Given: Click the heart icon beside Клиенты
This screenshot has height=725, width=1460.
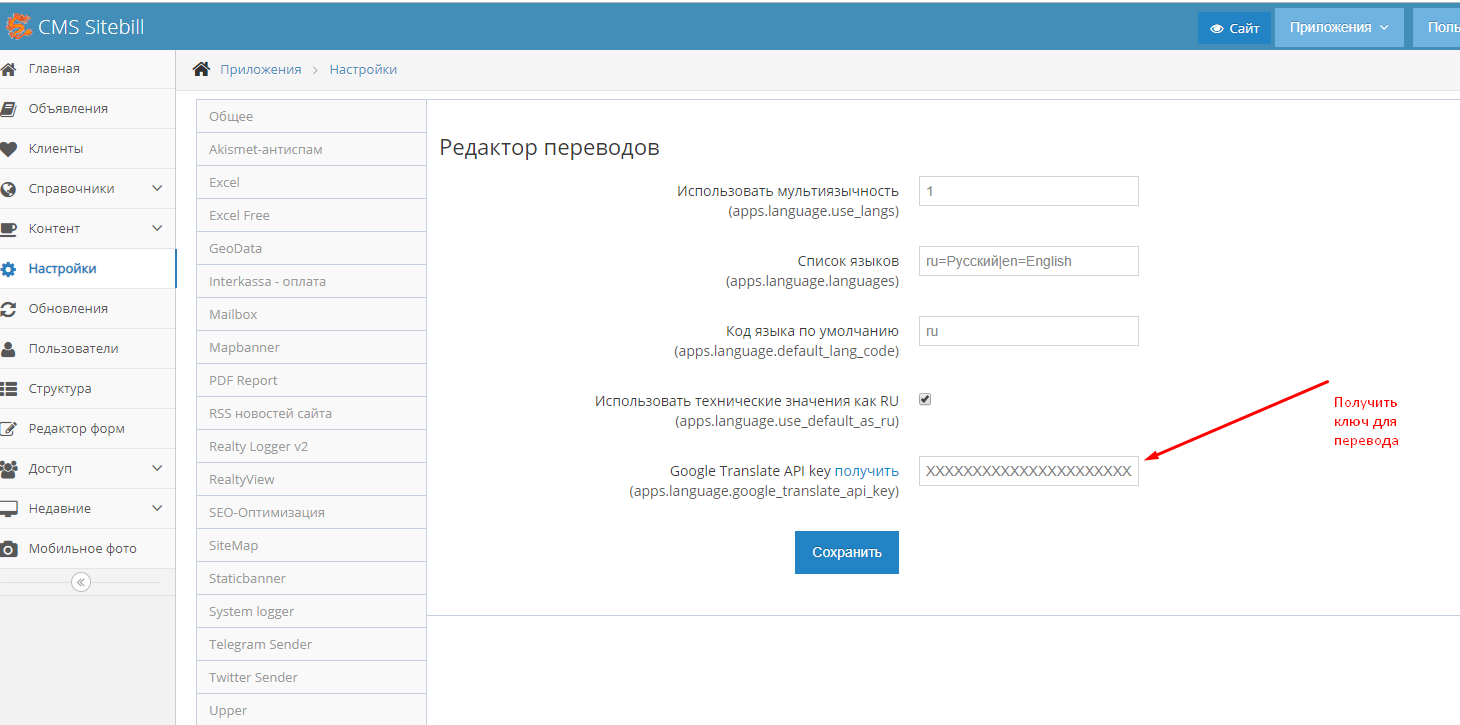Looking at the screenshot, I should 9,149.
